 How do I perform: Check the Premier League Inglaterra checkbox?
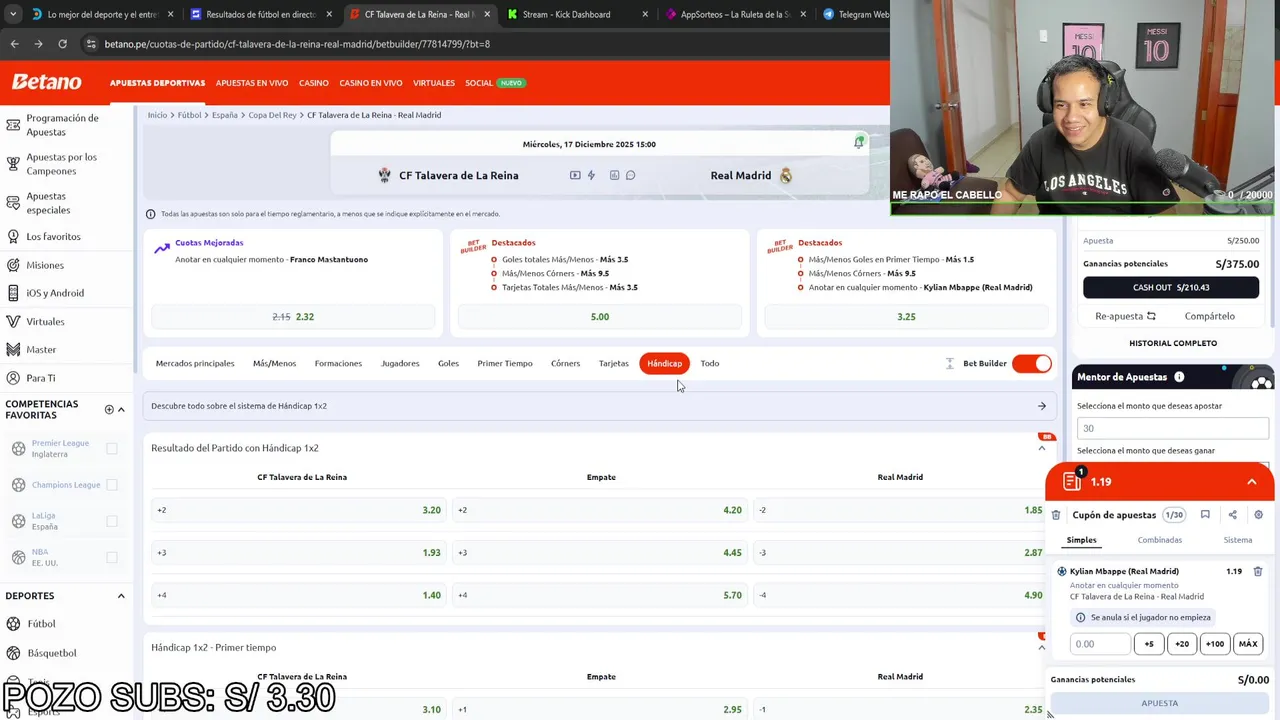pos(112,448)
